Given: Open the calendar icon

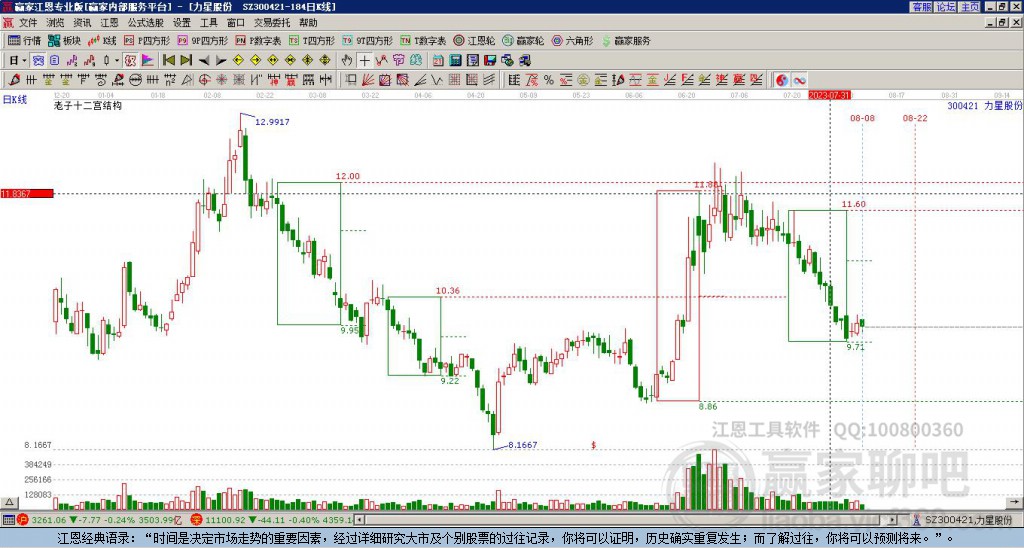Looking at the screenshot, I should pyautogui.click(x=438, y=61).
